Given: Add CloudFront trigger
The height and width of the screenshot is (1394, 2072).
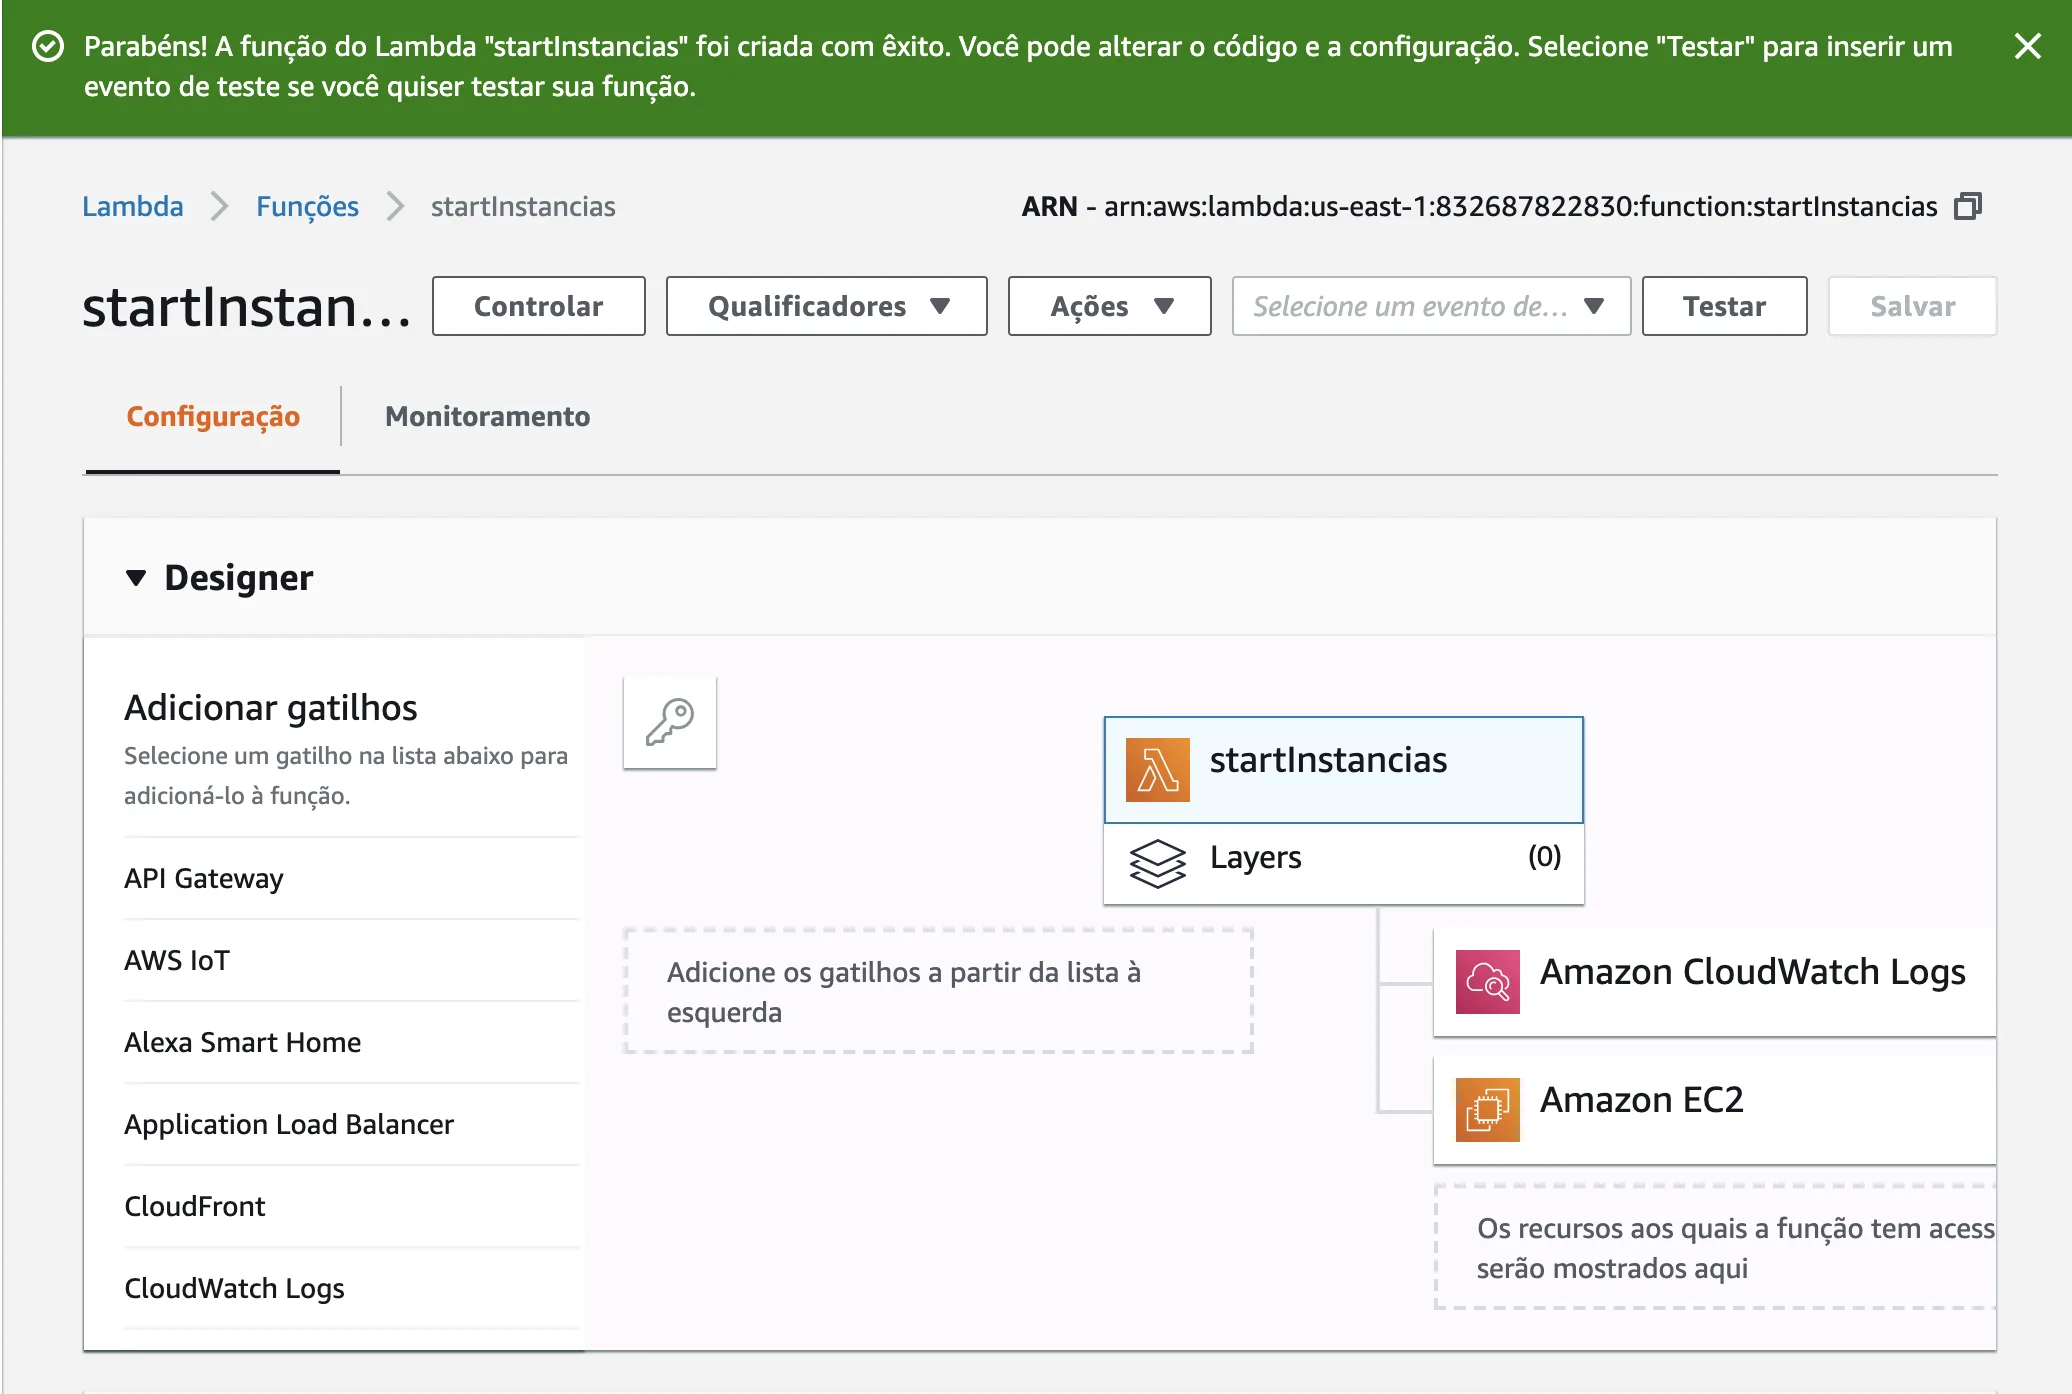Looking at the screenshot, I should [x=352, y=1206].
